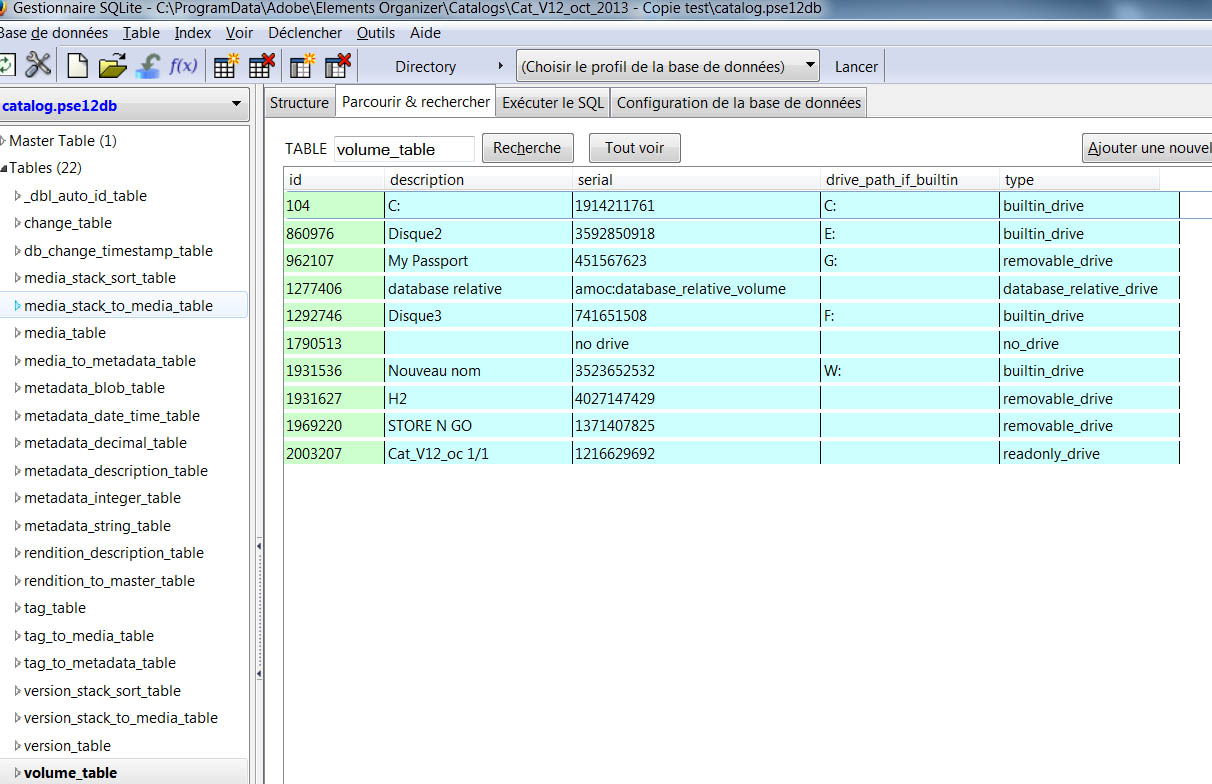Open the wrench and screwdriver settings icon
The image size is (1212, 784).
point(37,64)
